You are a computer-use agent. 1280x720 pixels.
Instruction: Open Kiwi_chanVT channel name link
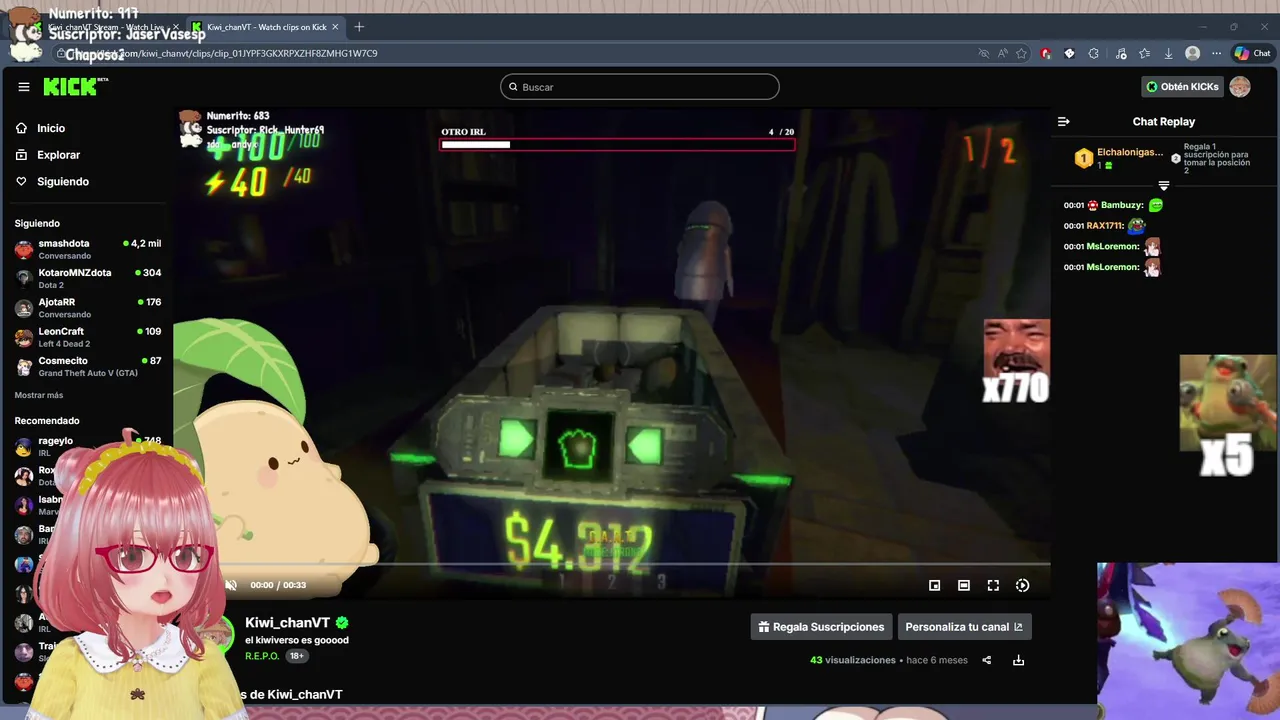[x=287, y=623]
